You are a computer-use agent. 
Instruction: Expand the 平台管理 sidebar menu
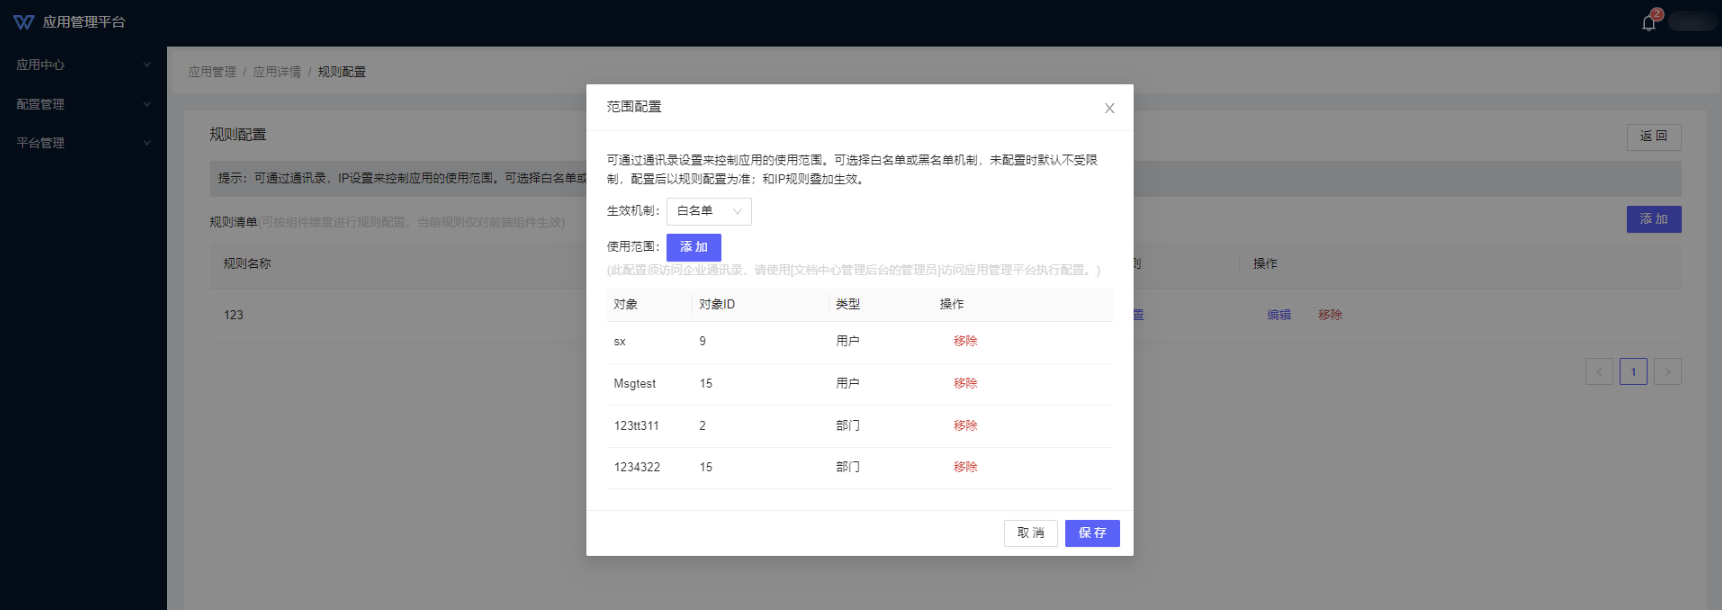click(x=83, y=143)
